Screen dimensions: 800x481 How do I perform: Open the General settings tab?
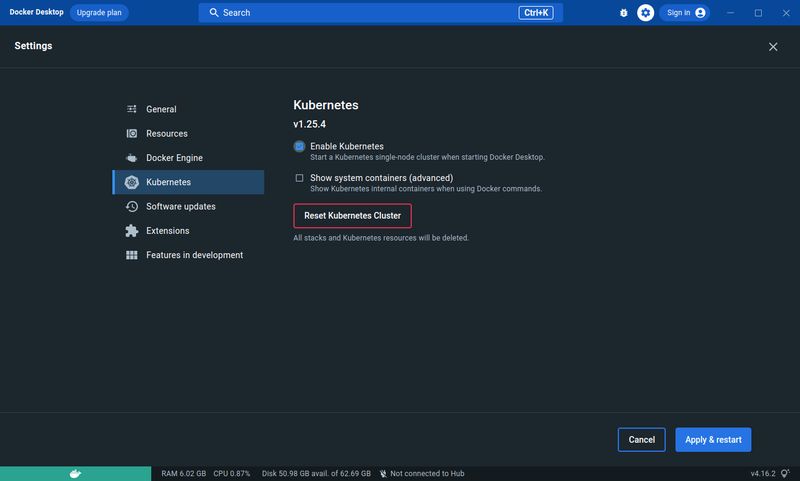tap(161, 109)
